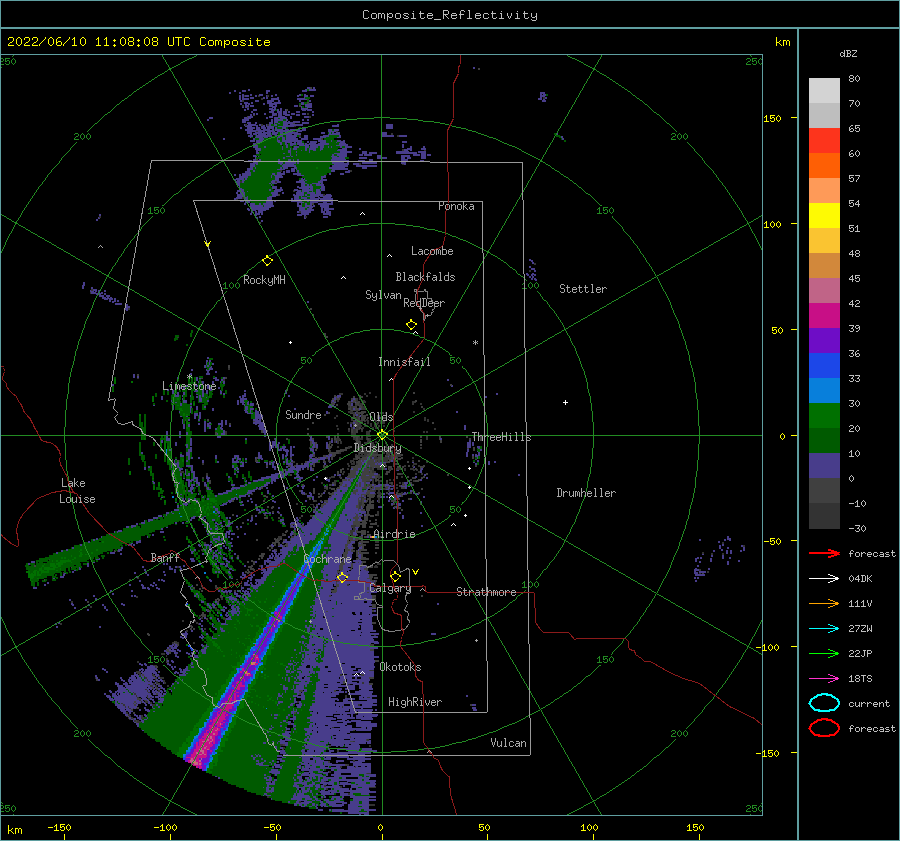Select the bright green 20-30 dBZ swatch

[x=824, y=416]
